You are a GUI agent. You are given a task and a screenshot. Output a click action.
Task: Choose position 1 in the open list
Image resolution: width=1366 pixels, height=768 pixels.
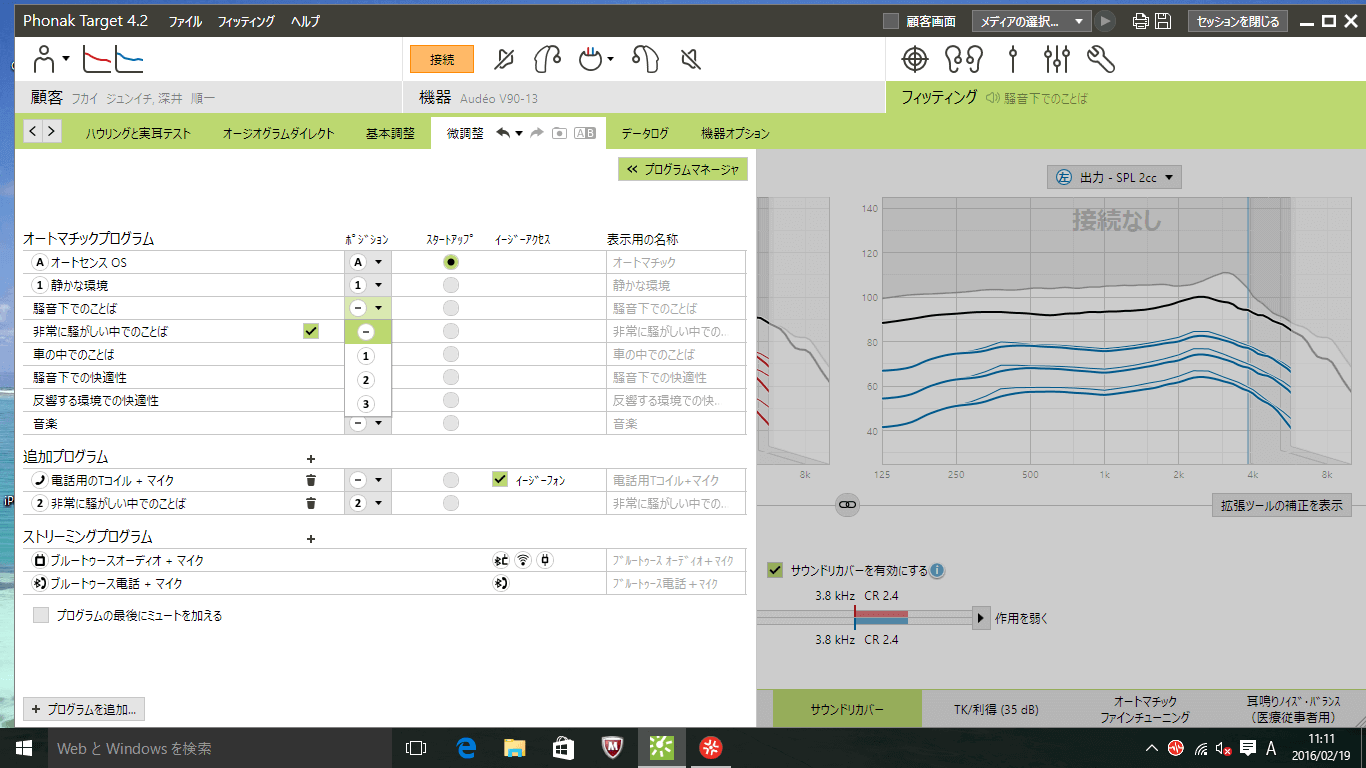[x=366, y=356]
